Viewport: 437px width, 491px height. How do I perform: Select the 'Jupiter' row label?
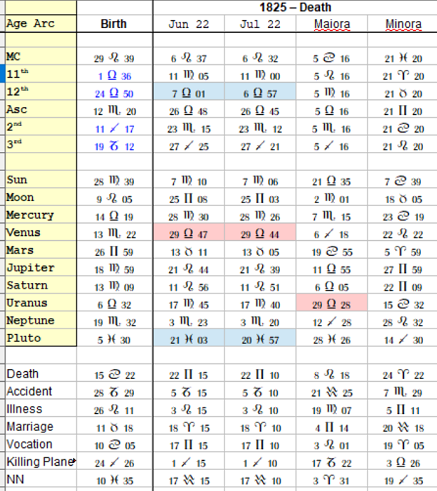tap(30, 268)
